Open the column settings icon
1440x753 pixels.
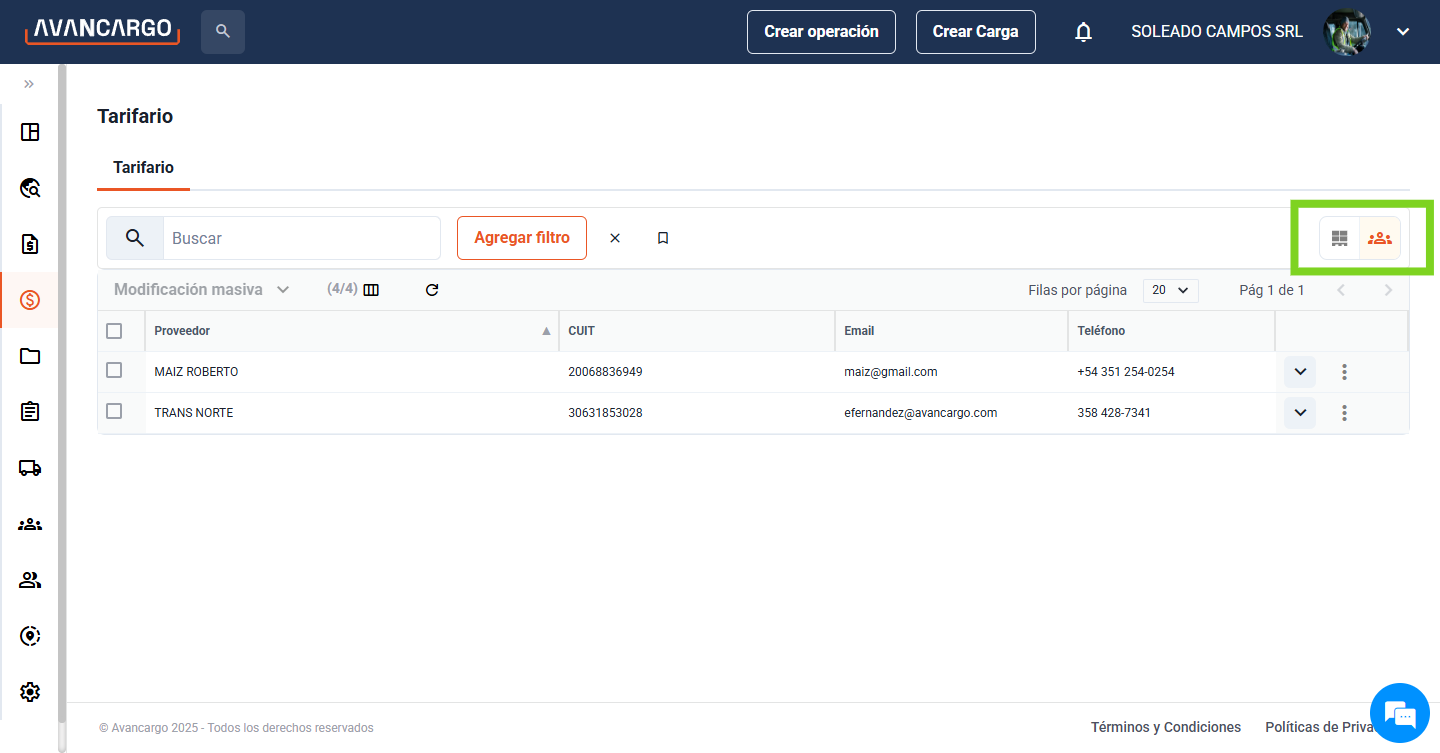[371, 290]
